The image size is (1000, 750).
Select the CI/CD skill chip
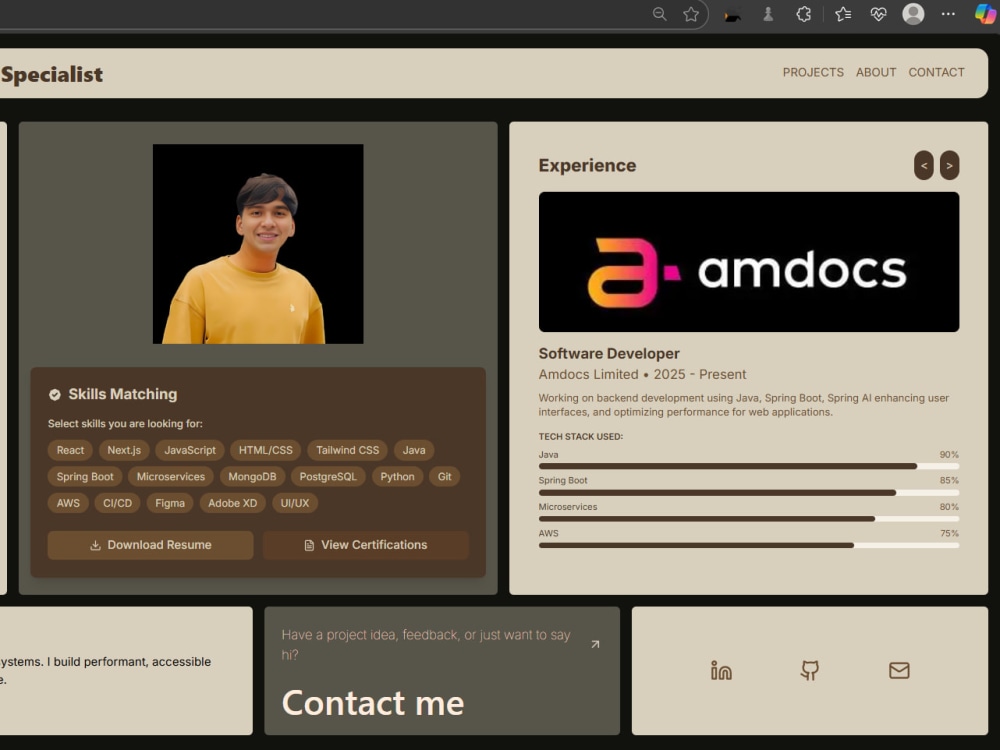(117, 503)
